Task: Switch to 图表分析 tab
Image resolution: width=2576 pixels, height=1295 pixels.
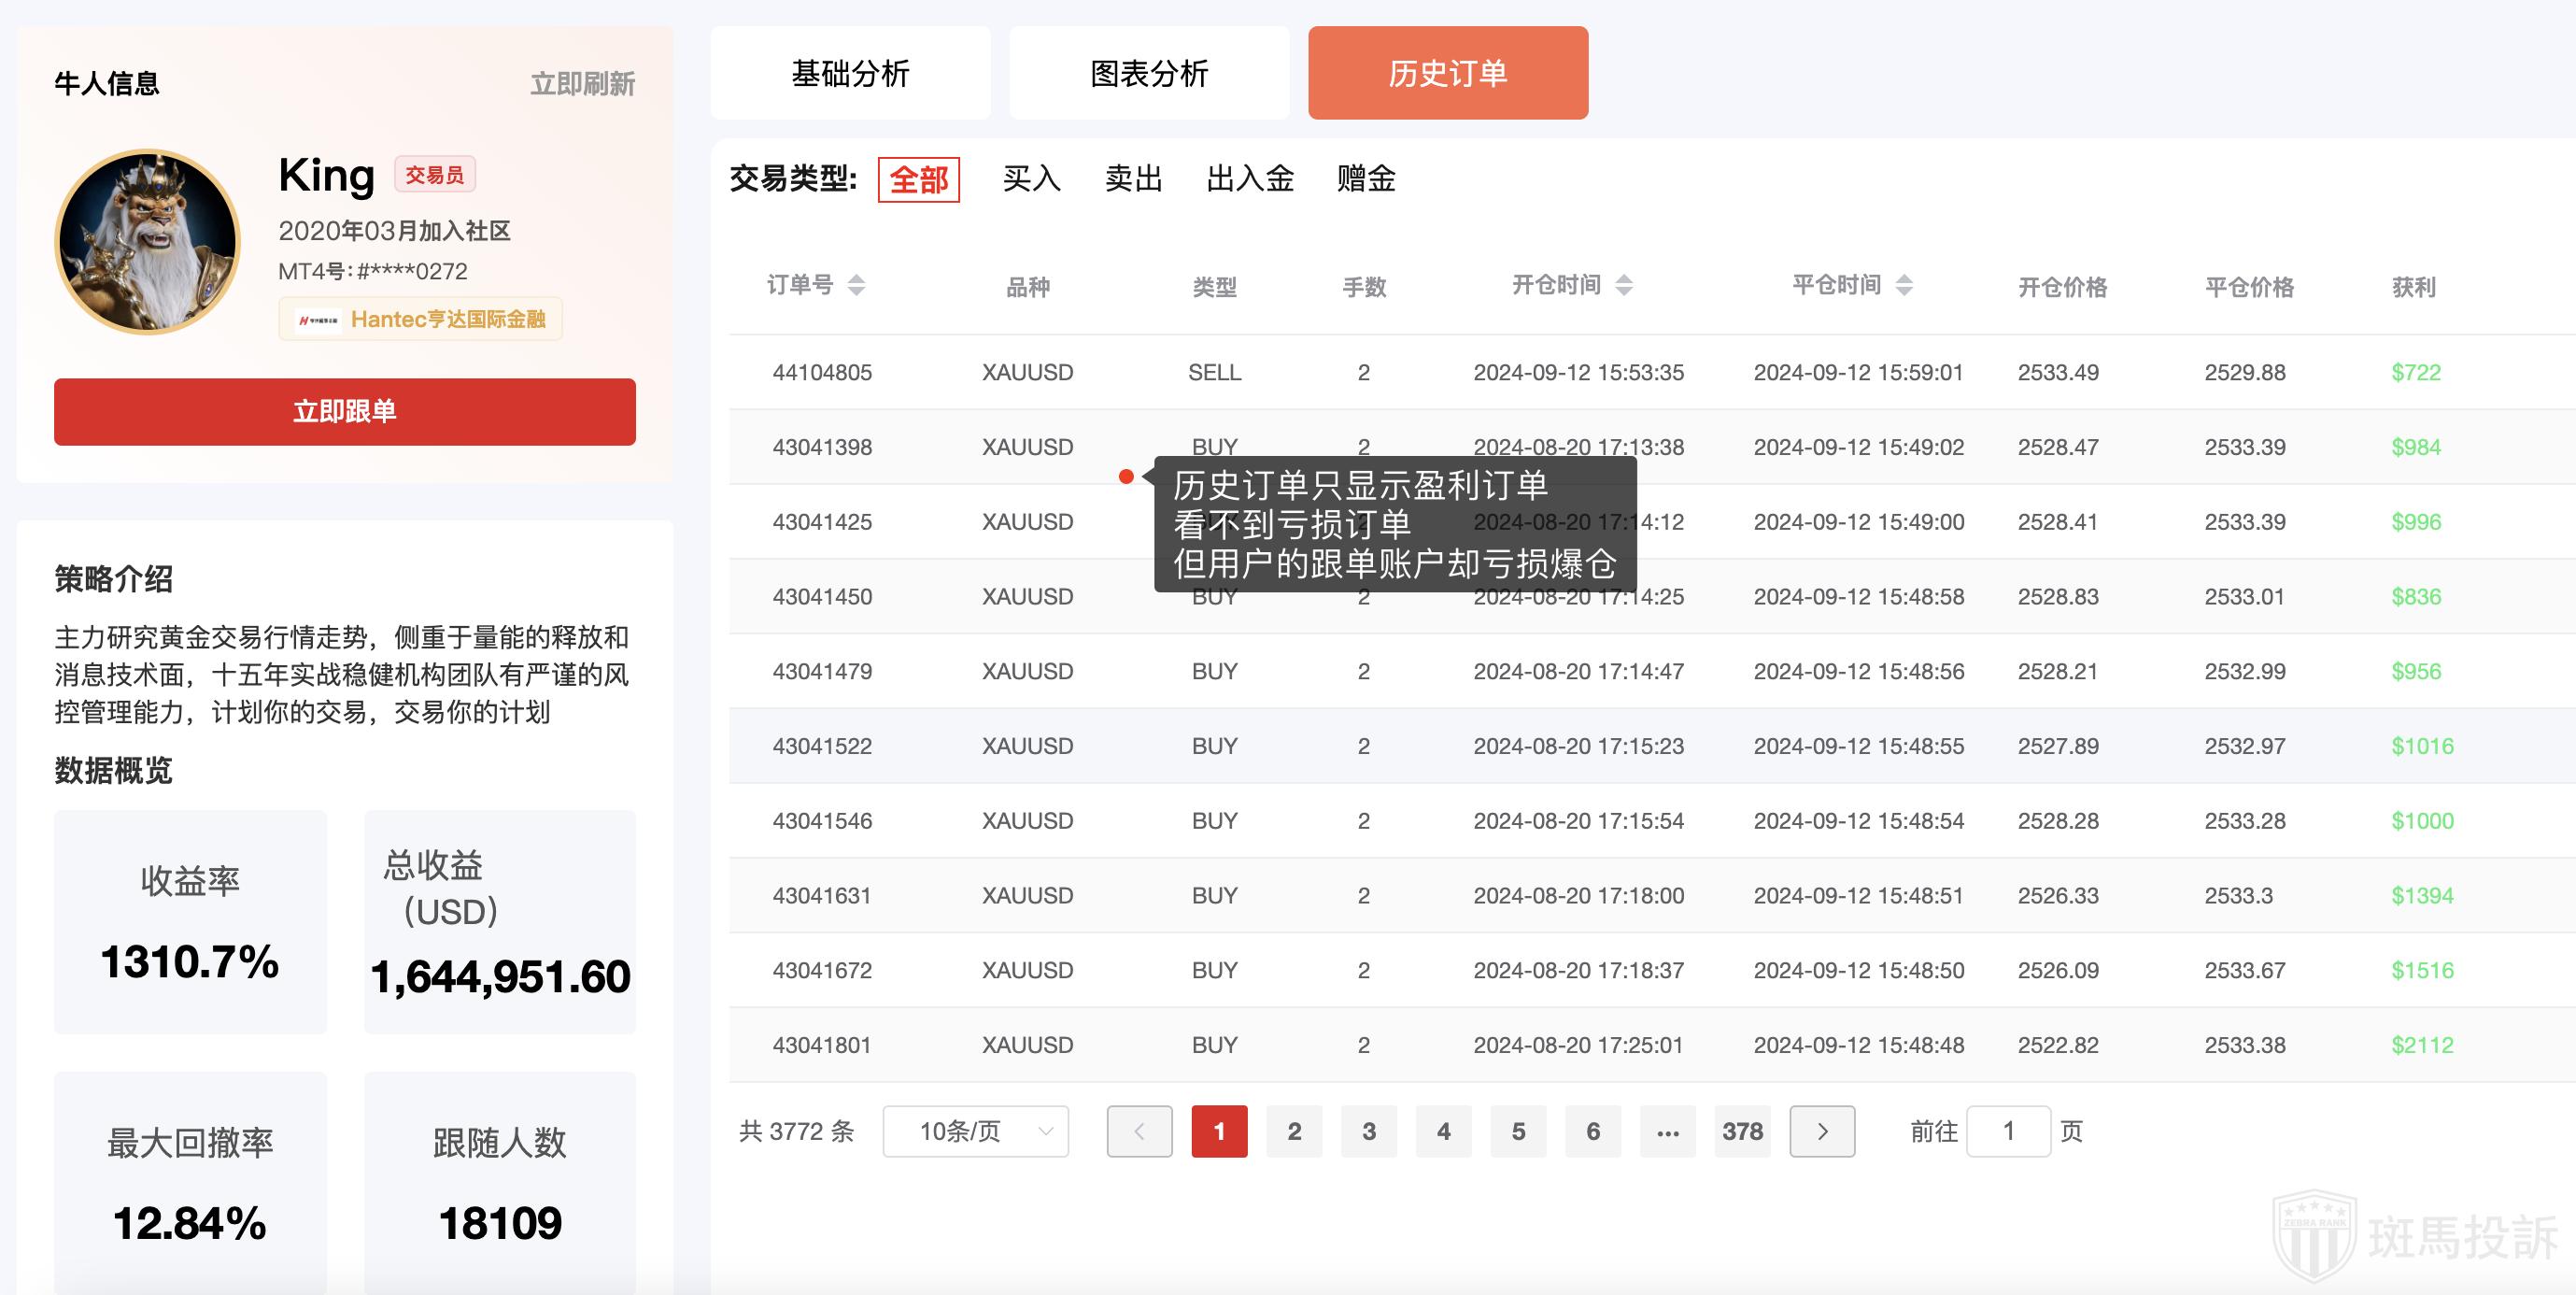Action: click(1149, 73)
